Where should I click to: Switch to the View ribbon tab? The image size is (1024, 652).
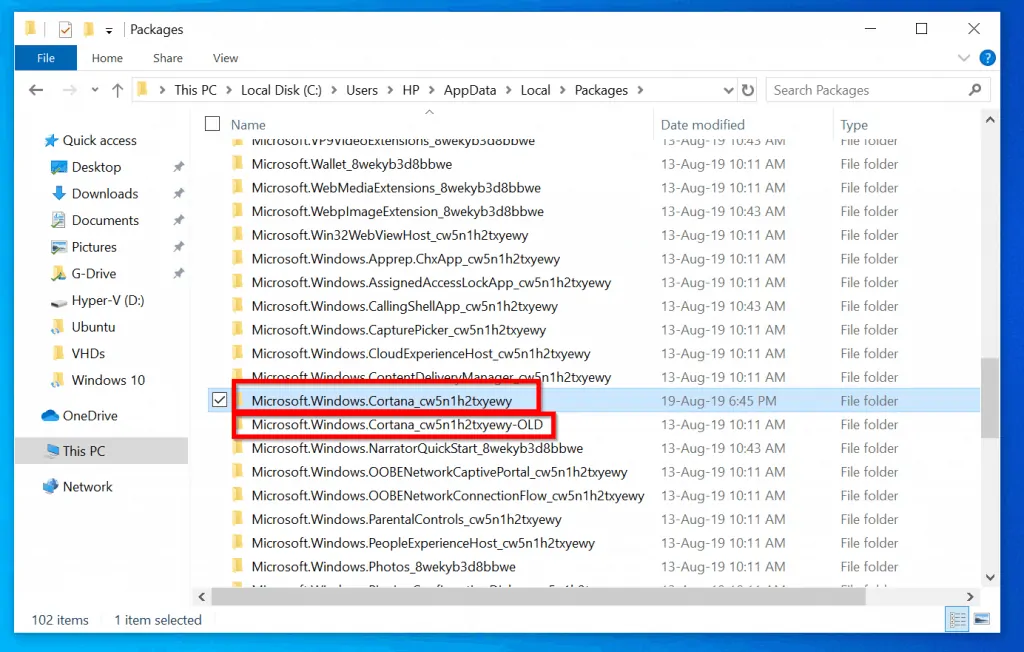pos(225,58)
